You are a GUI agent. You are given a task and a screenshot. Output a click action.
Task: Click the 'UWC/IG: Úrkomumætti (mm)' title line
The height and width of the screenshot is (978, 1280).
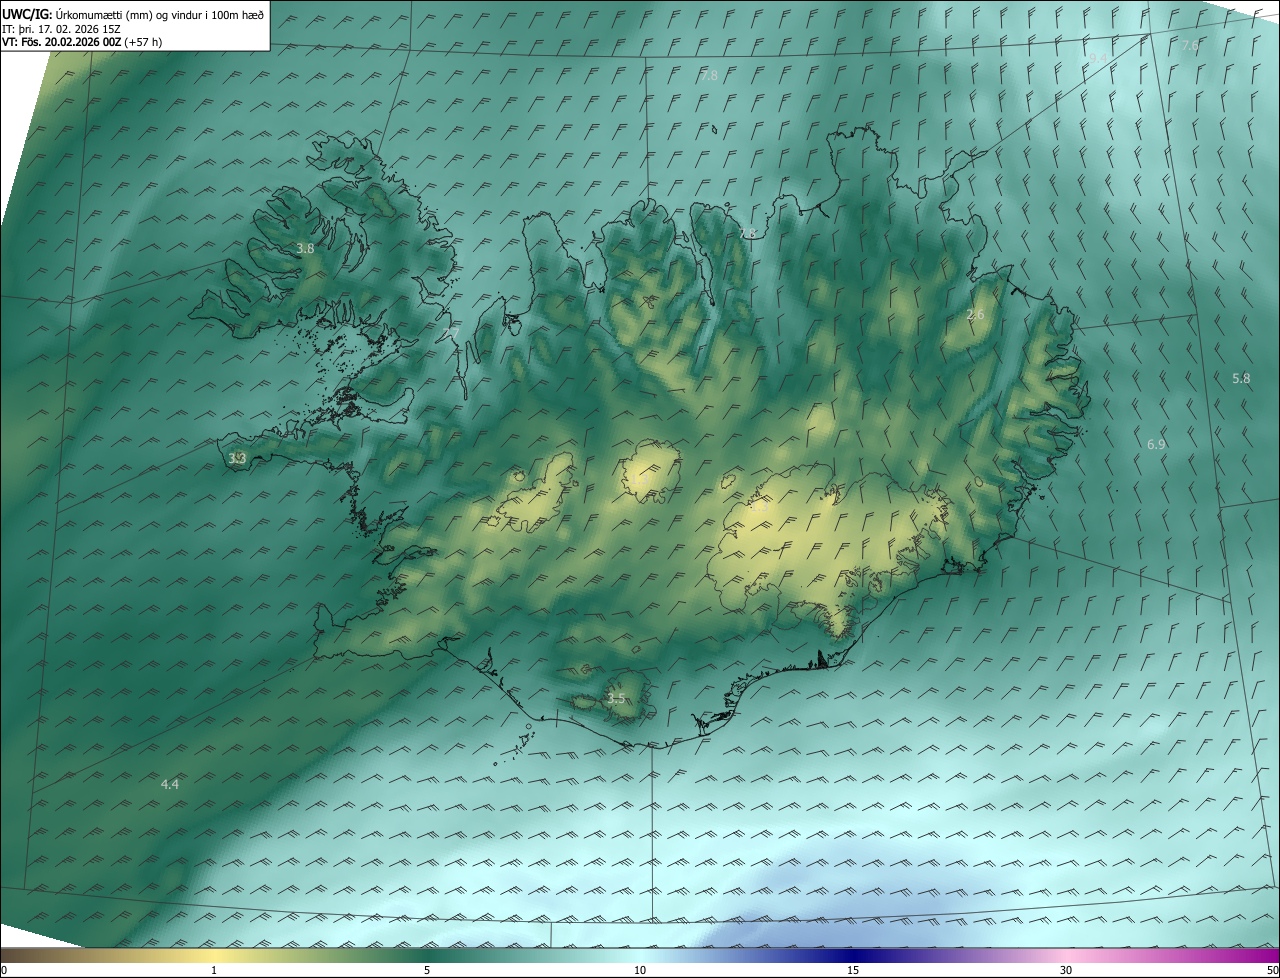coord(133,14)
